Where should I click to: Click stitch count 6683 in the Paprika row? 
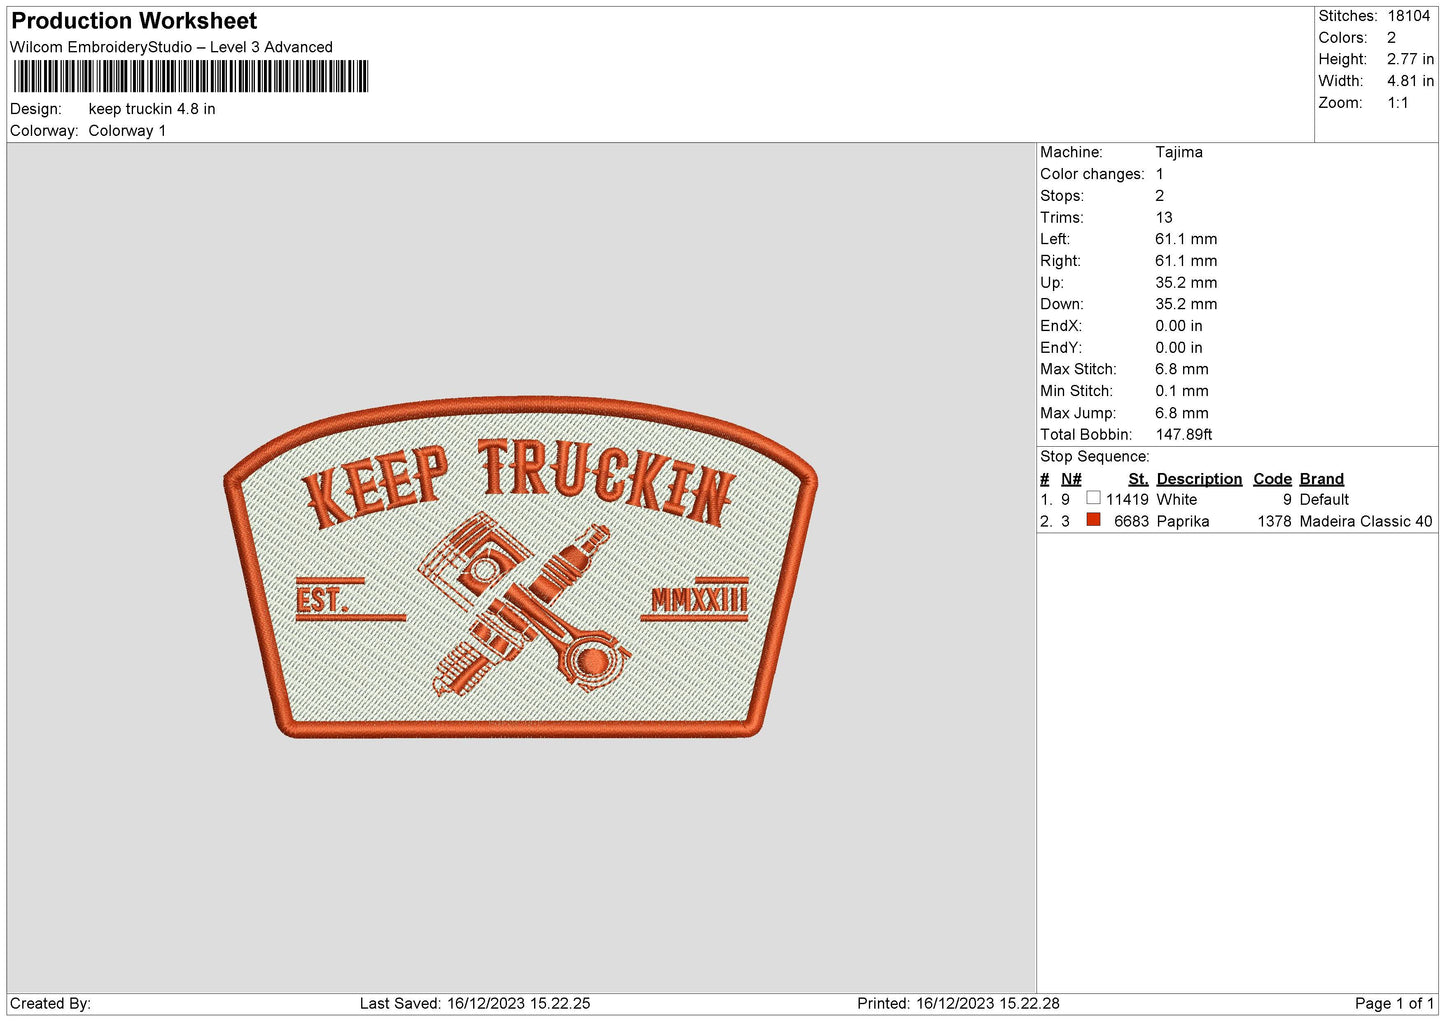[x=1131, y=521]
